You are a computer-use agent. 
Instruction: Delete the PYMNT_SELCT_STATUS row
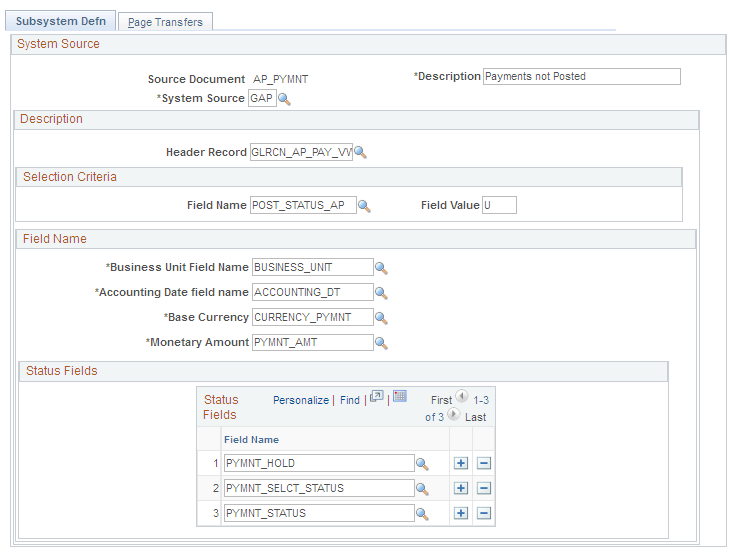(484, 488)
